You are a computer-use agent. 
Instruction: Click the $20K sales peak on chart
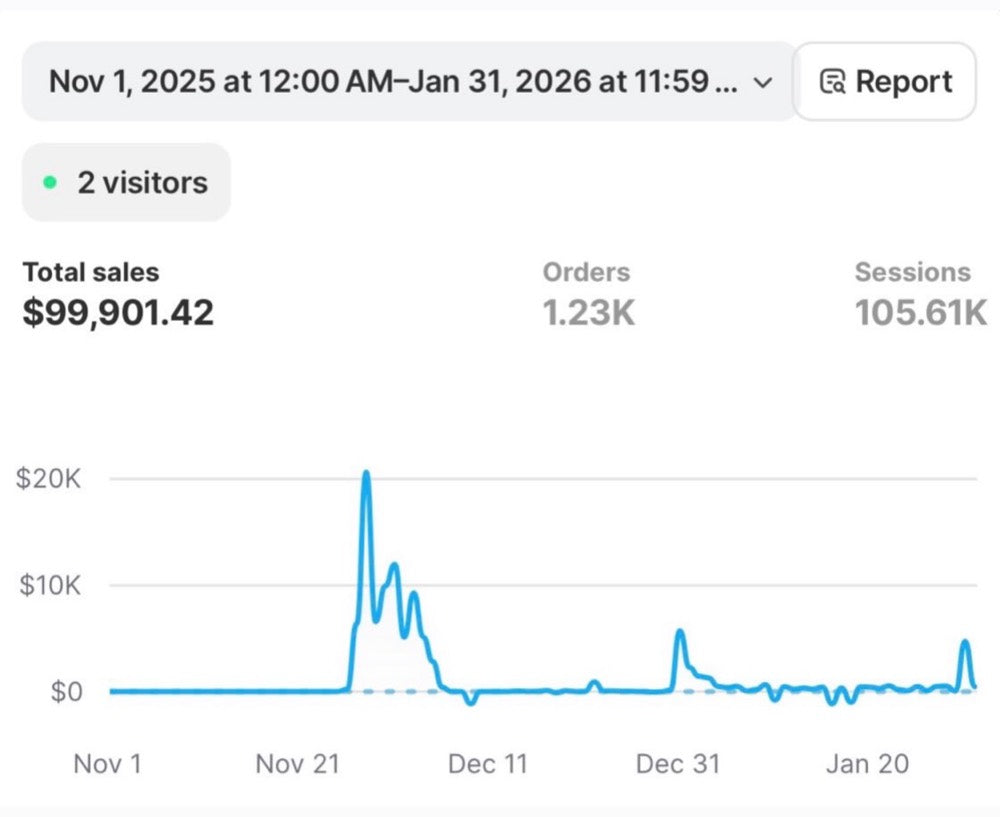[x=366, y=473]
